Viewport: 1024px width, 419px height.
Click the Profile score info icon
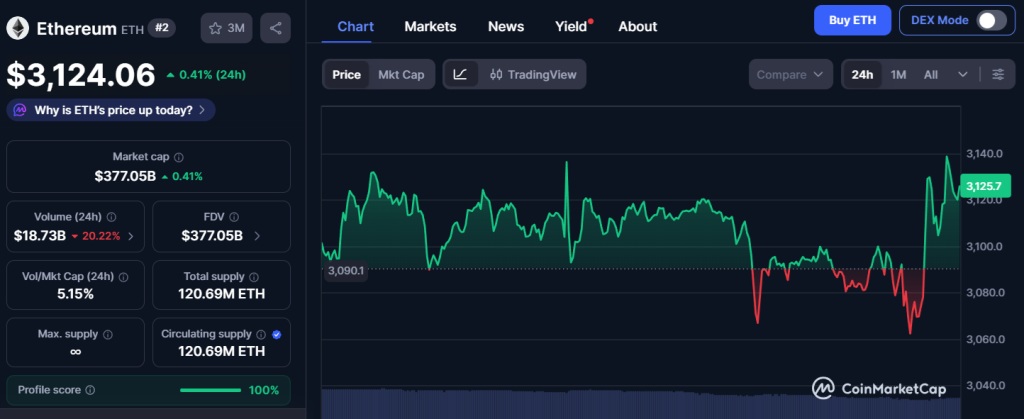pos(90,390)
